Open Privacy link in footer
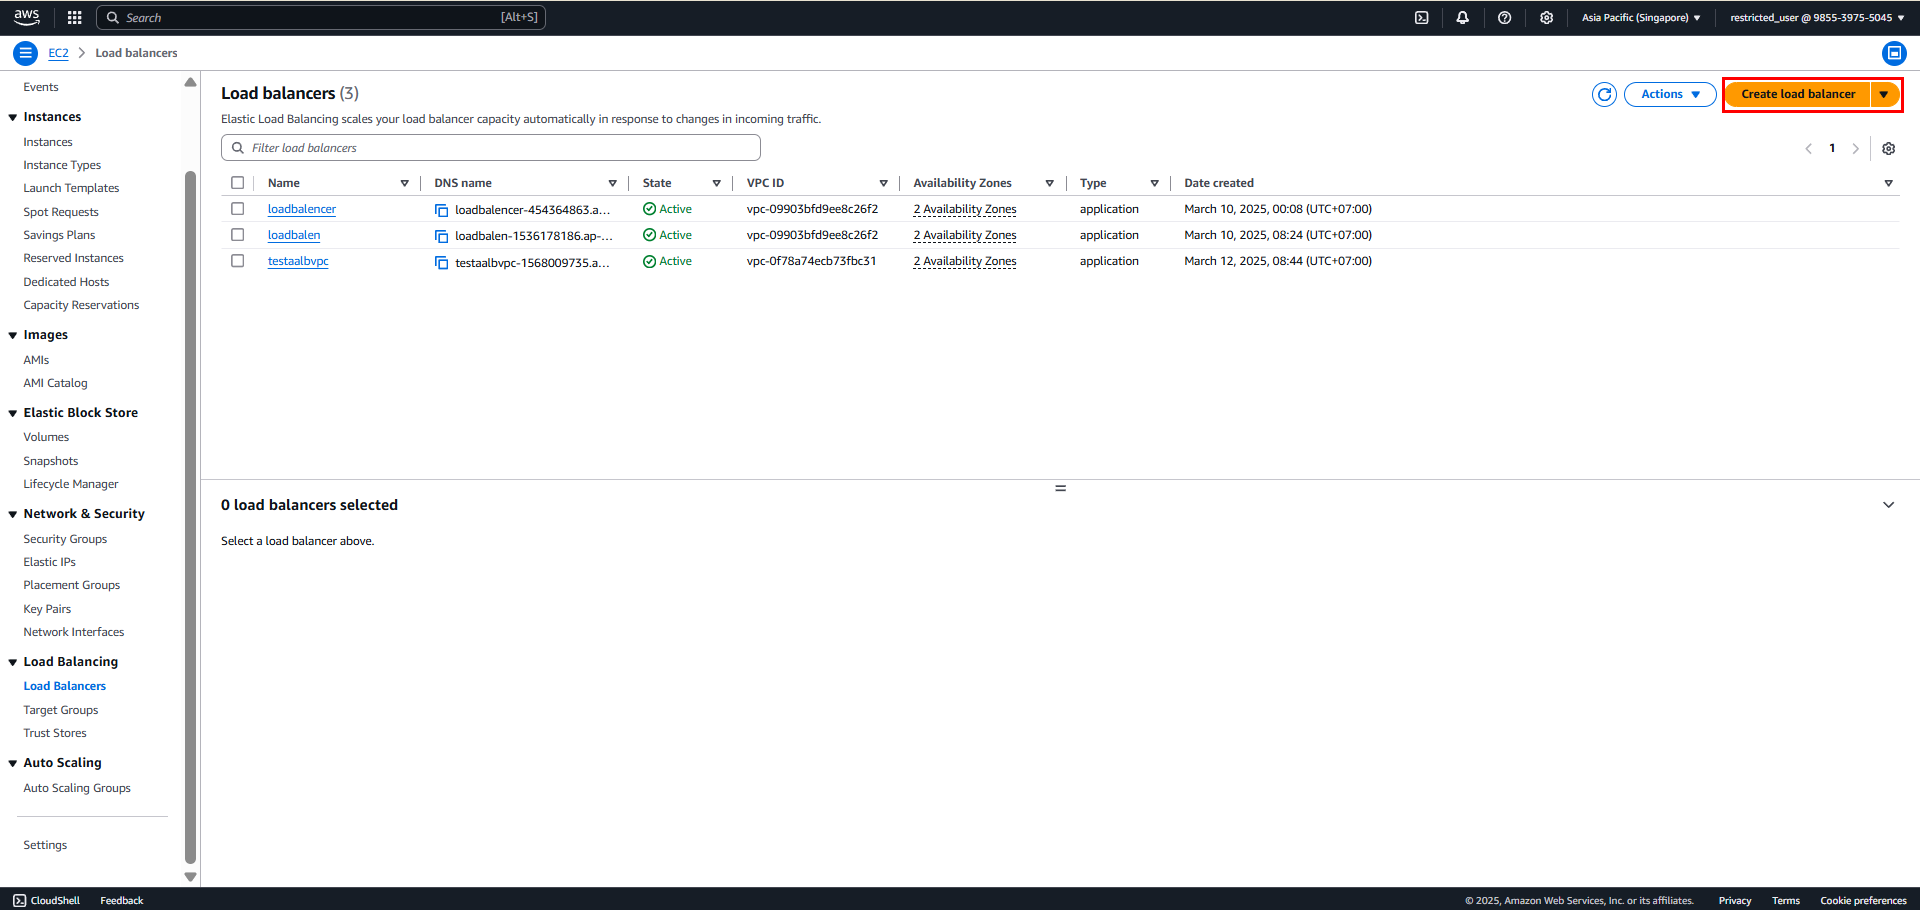 1734,900
